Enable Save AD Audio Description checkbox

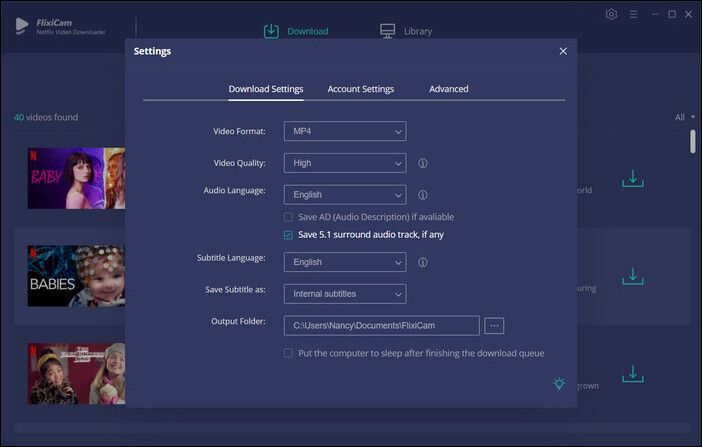(289, 217)
